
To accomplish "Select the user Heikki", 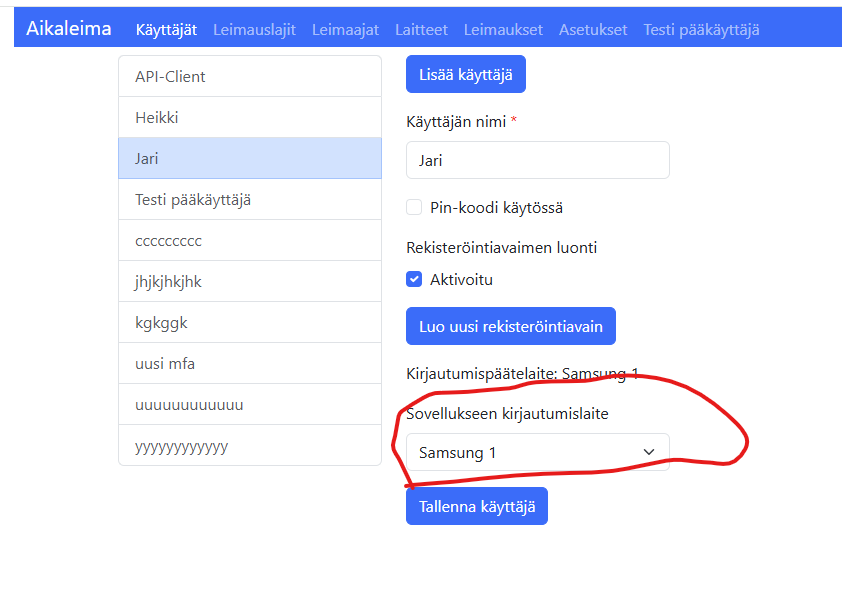I will (x=250, y=117).
